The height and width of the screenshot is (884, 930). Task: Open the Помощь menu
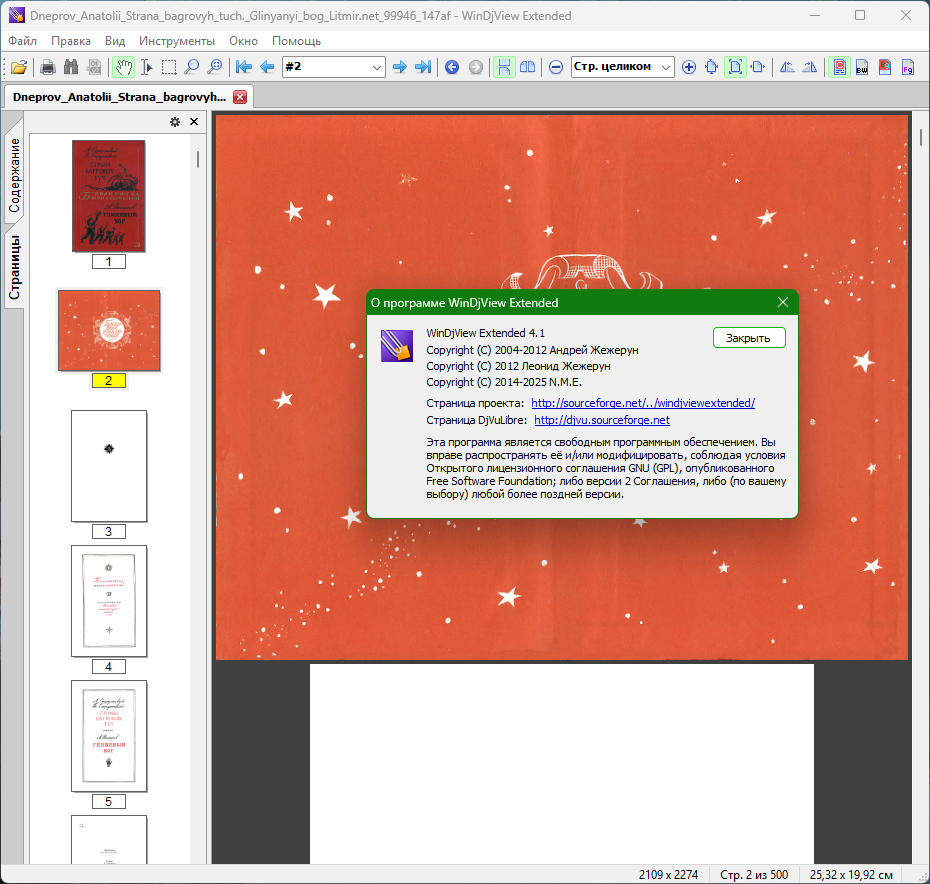coord(297,41)
